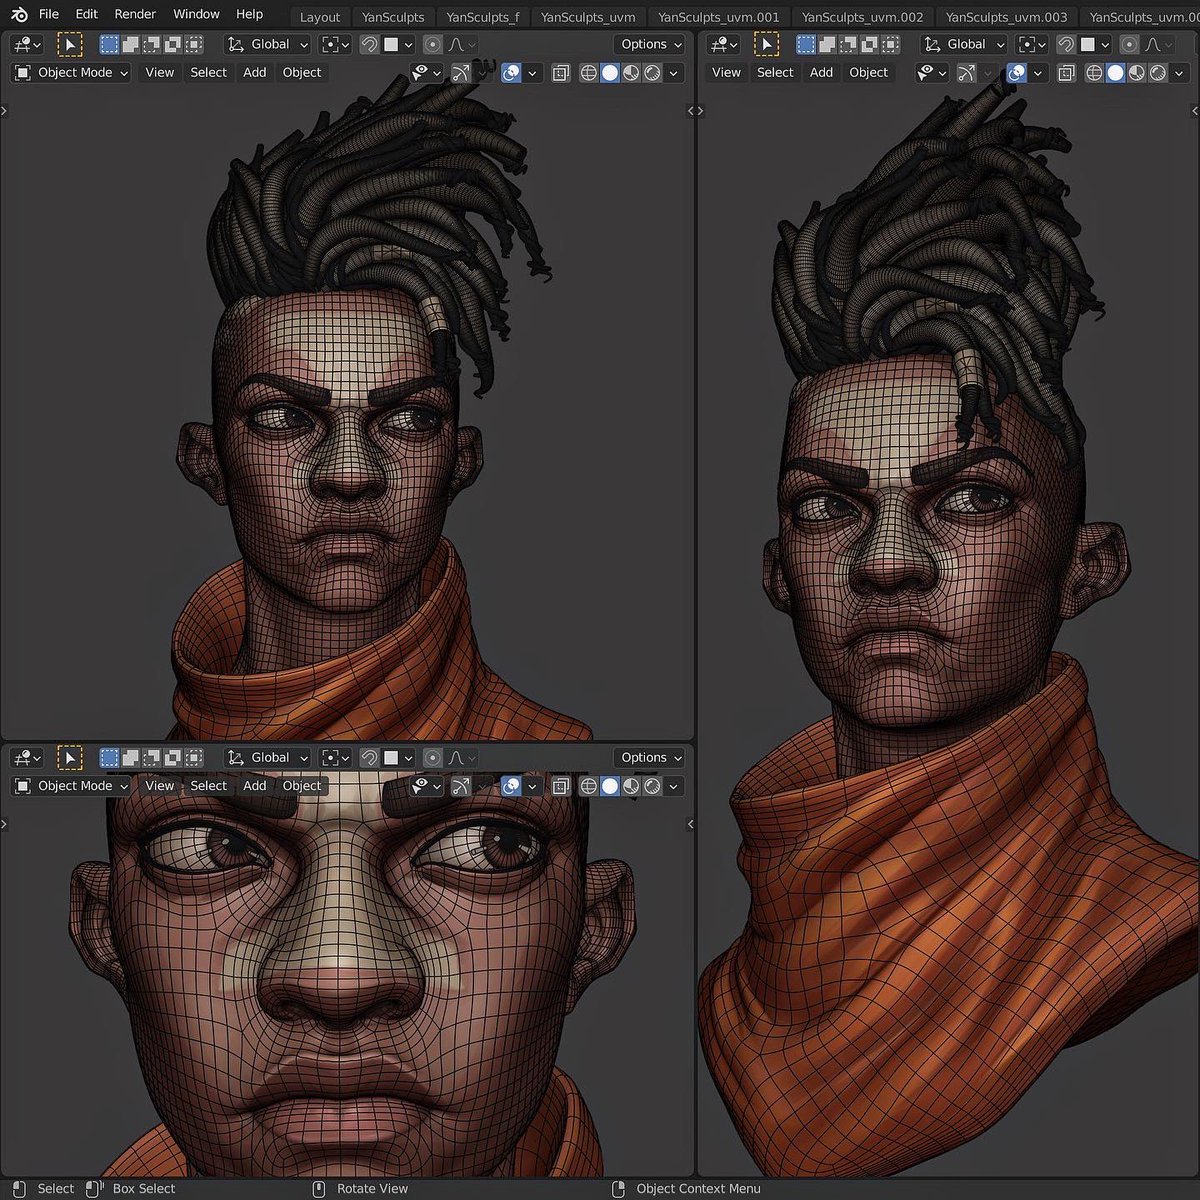Select material preview shading in the bottom-left viewport
This screenshot has width=1200, height=1200.
click(631, 786)
